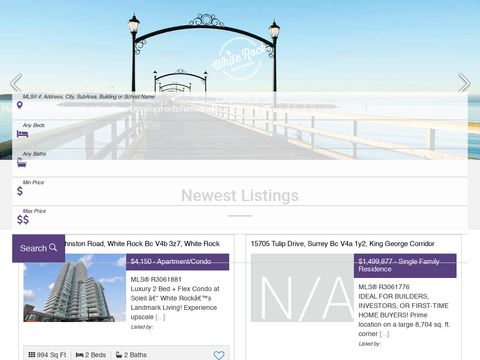Go to previous slide with left arrow
The width and height of the screenshot is (480, 360).
point(16,83)
